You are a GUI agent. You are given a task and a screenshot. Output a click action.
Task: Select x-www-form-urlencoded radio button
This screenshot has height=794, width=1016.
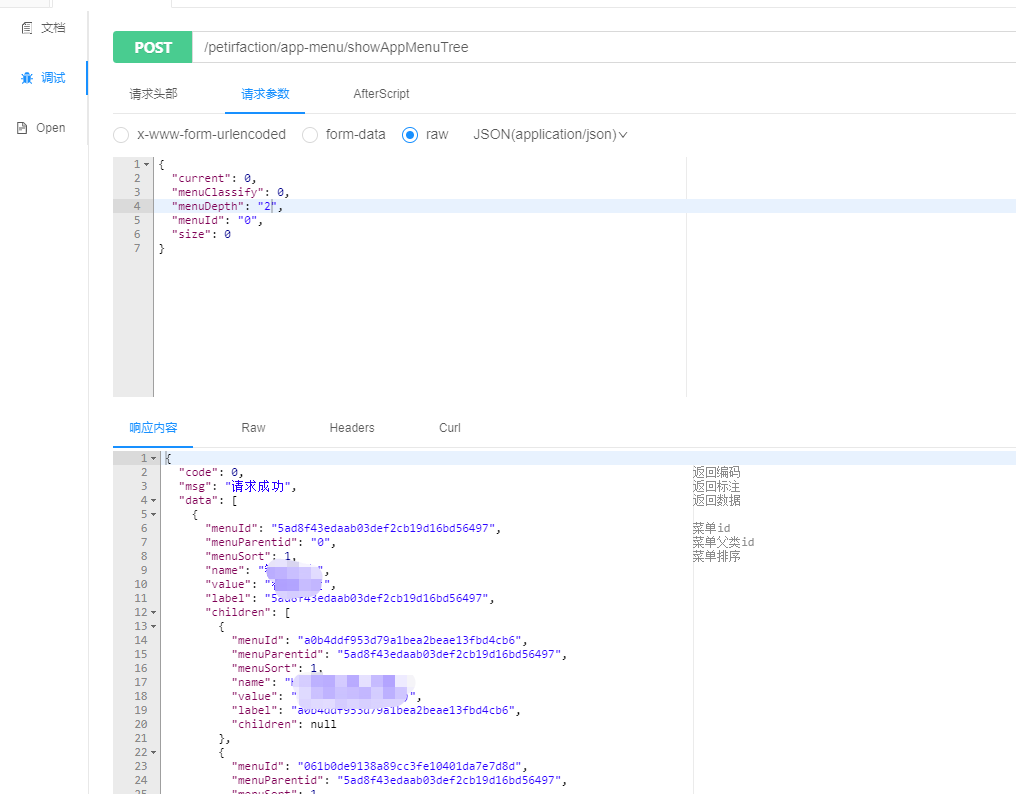121,135
